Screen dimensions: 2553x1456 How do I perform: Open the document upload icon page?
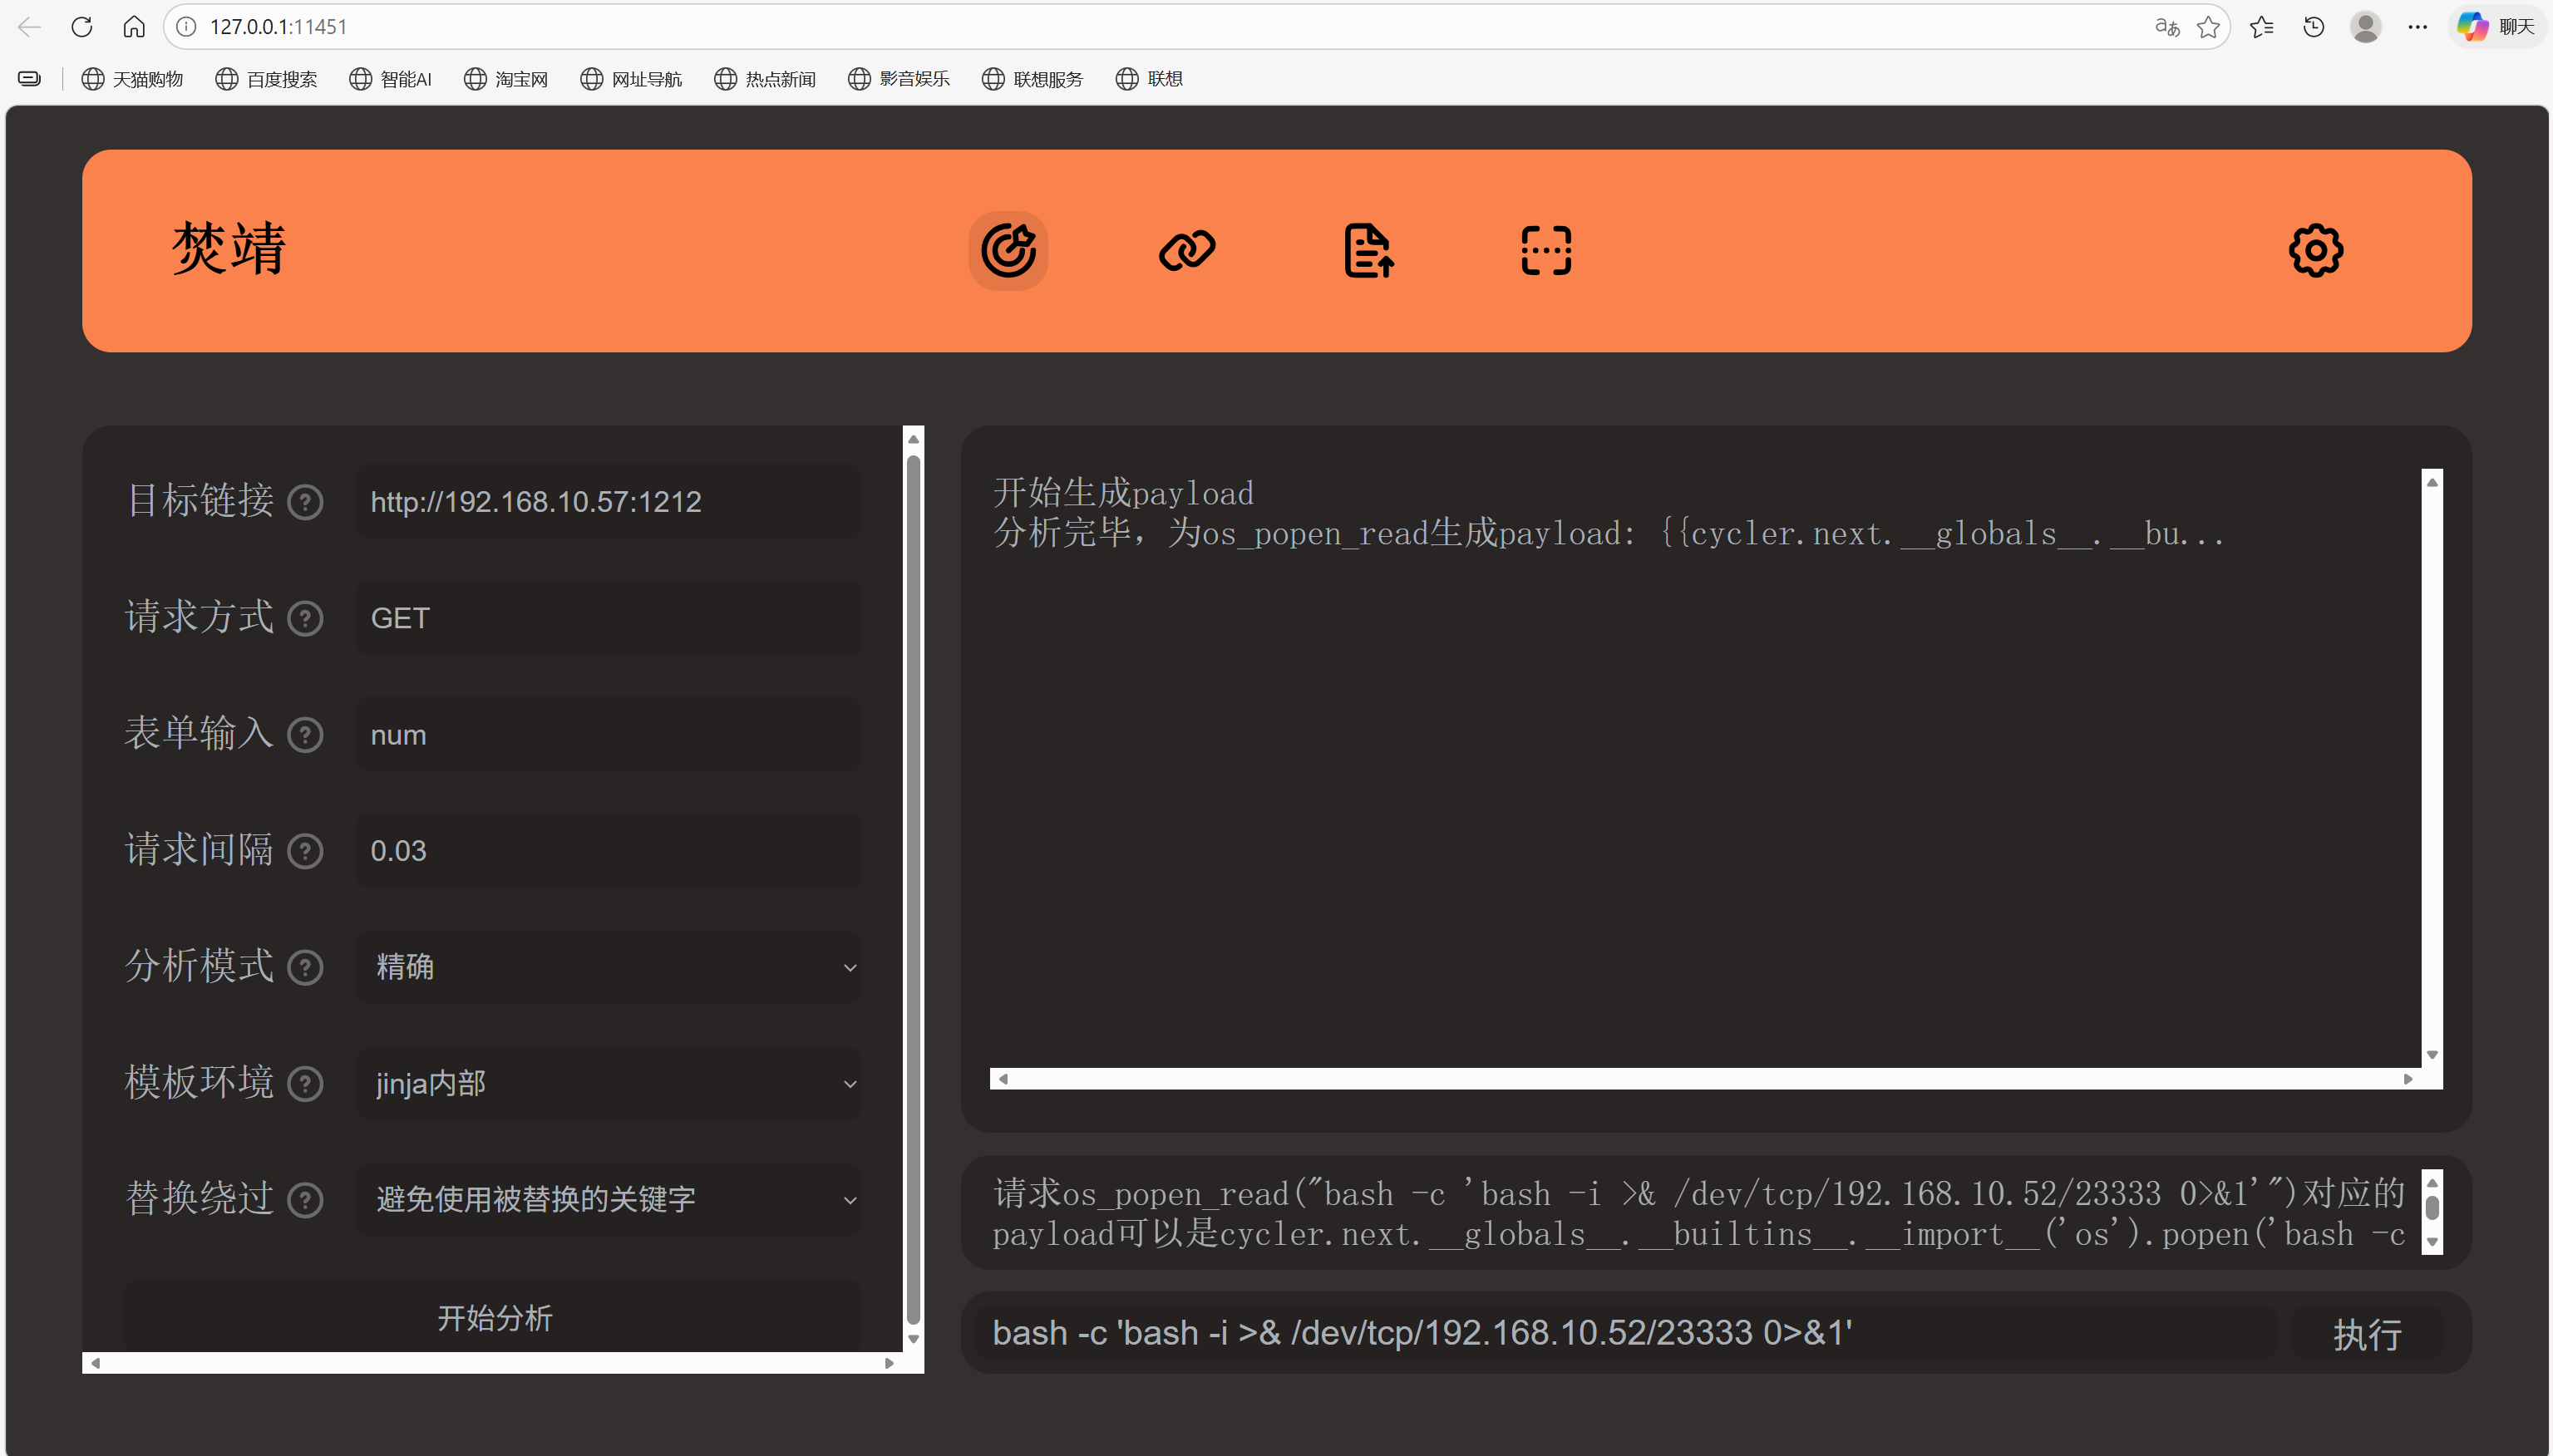(1367, 250)
